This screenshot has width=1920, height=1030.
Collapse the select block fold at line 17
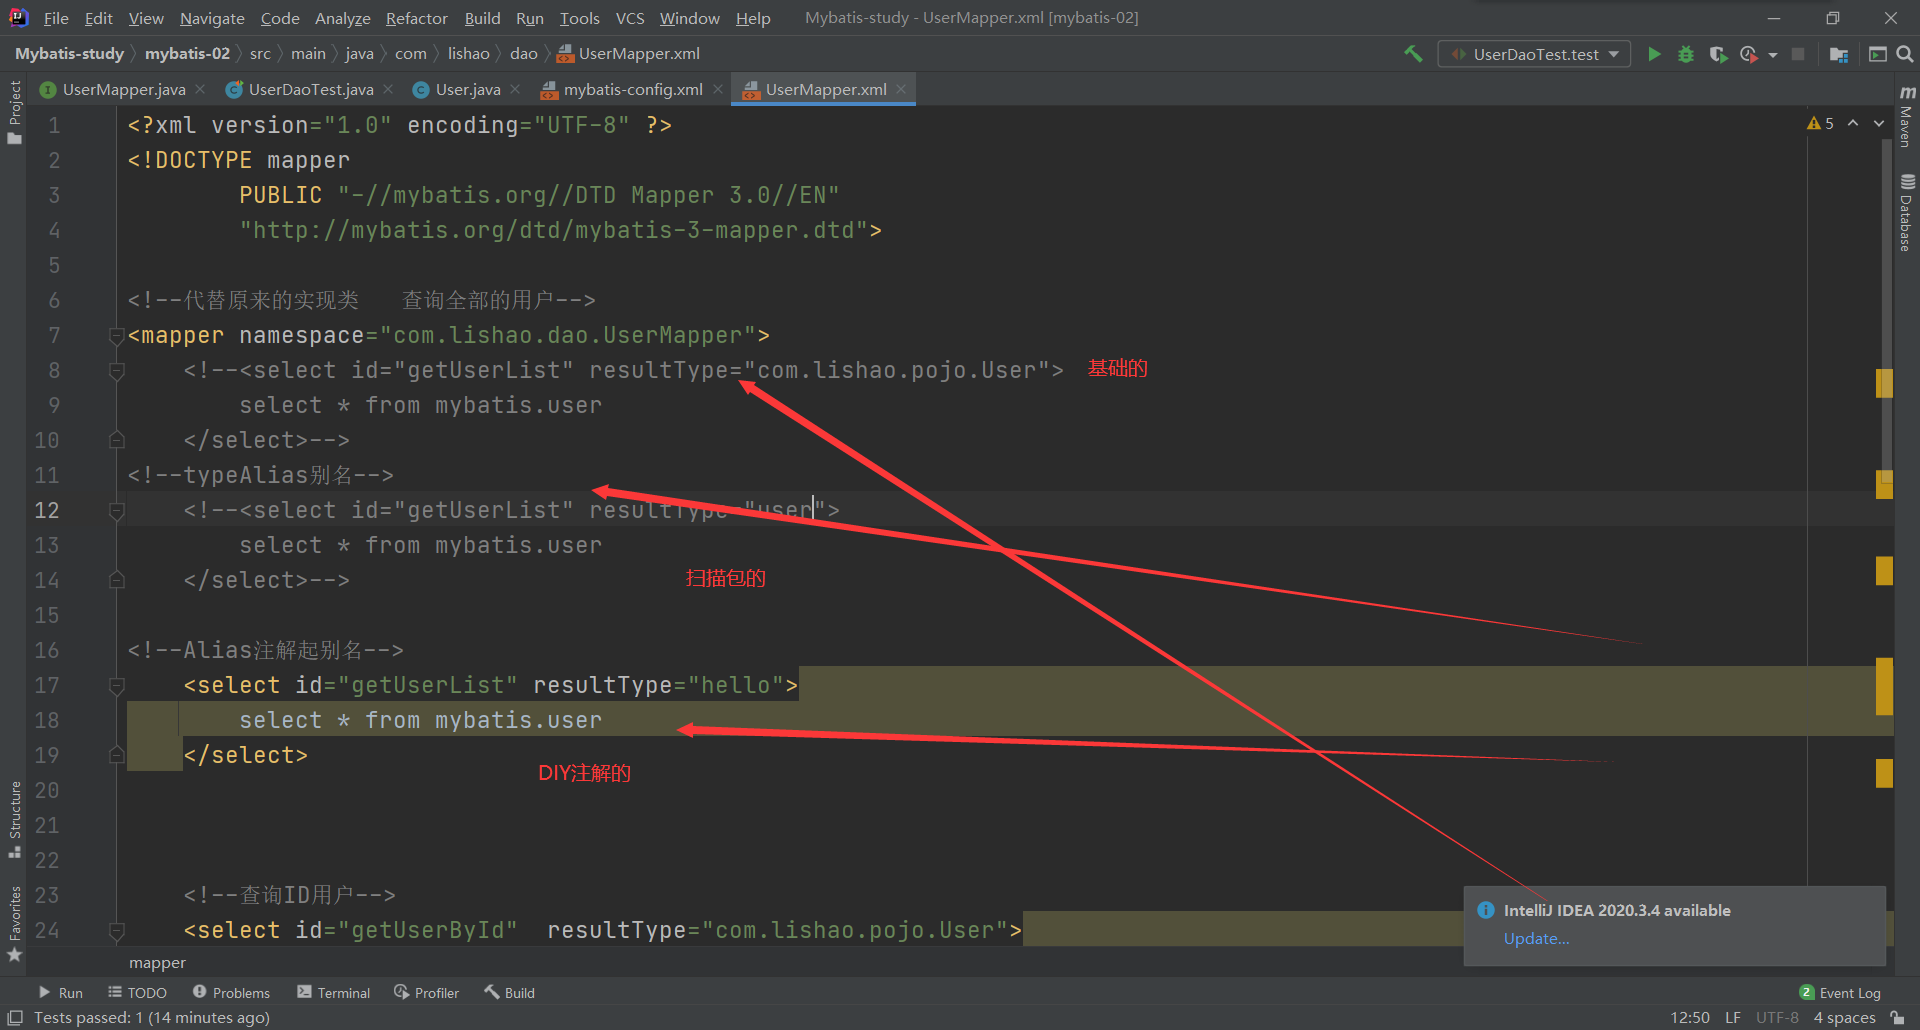[116, 686]
